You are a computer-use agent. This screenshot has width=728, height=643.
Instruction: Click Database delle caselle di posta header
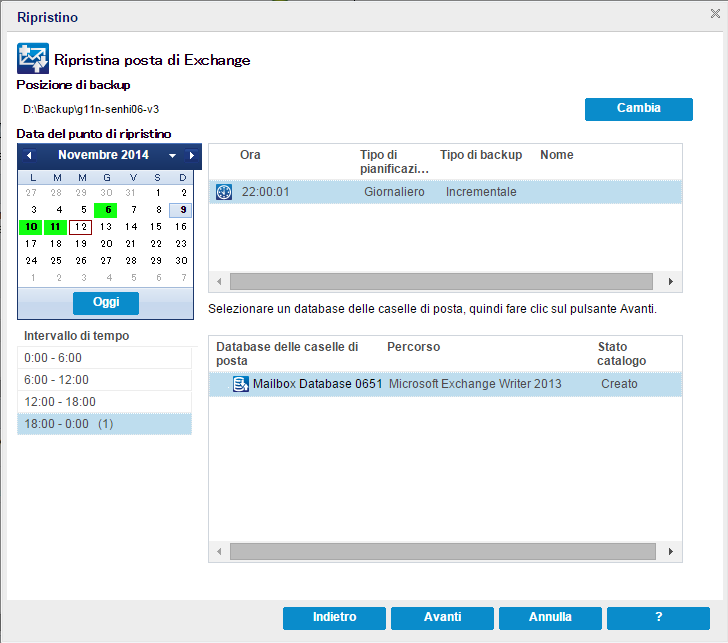pos(287,354)
